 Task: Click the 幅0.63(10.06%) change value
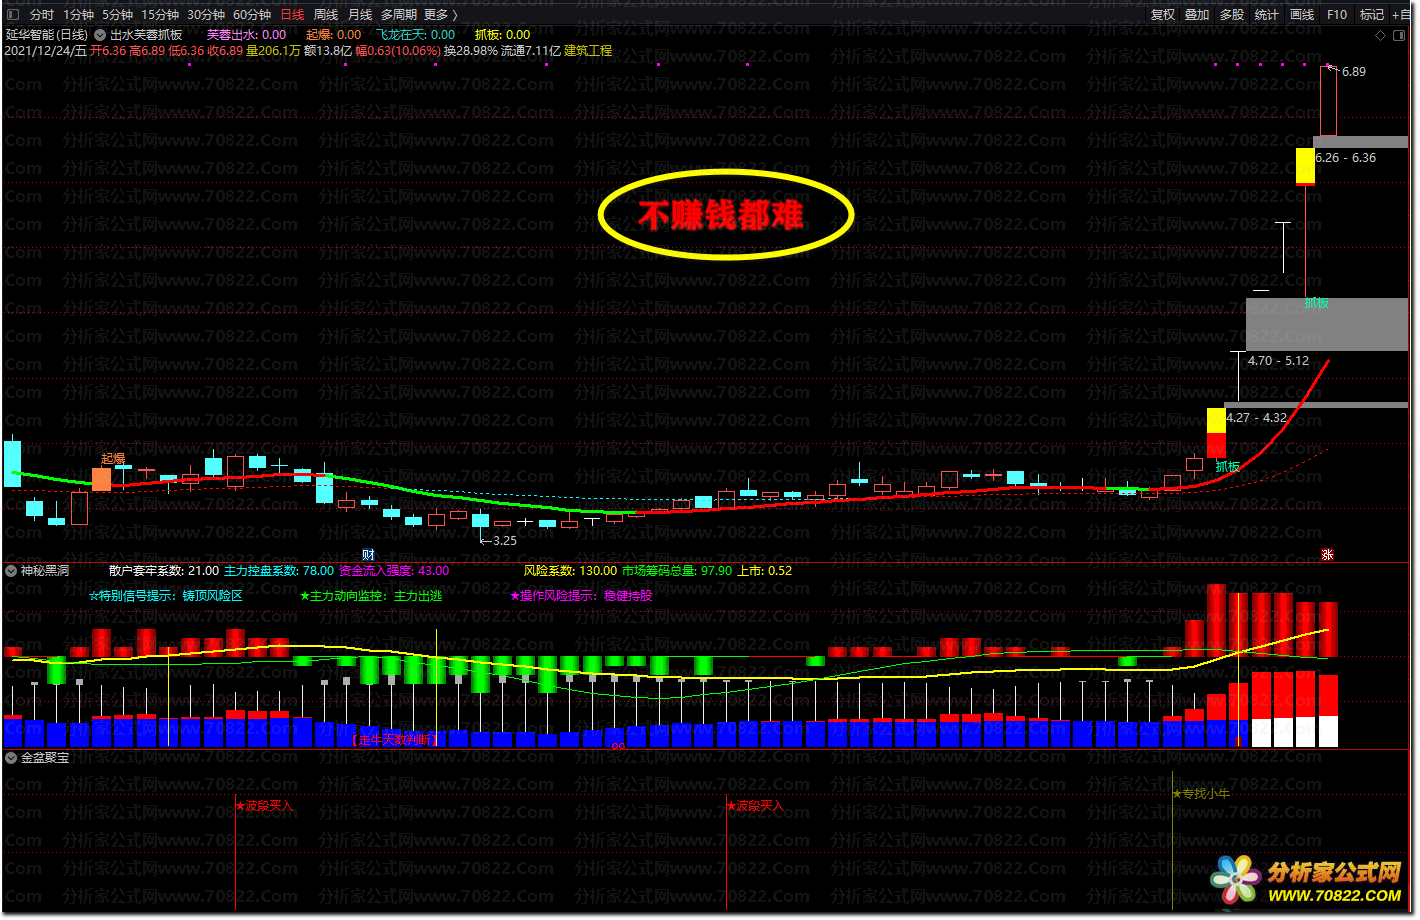398,51
